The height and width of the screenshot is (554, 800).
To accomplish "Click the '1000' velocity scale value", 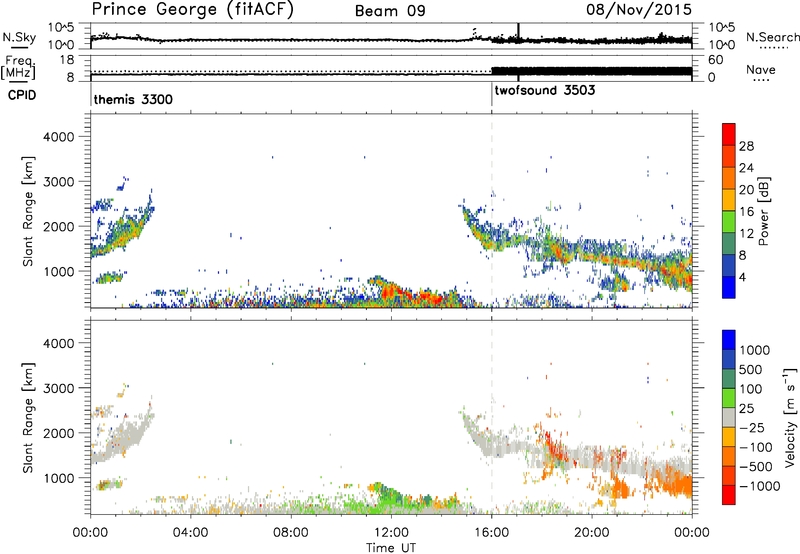I will (x=755, y=350).
